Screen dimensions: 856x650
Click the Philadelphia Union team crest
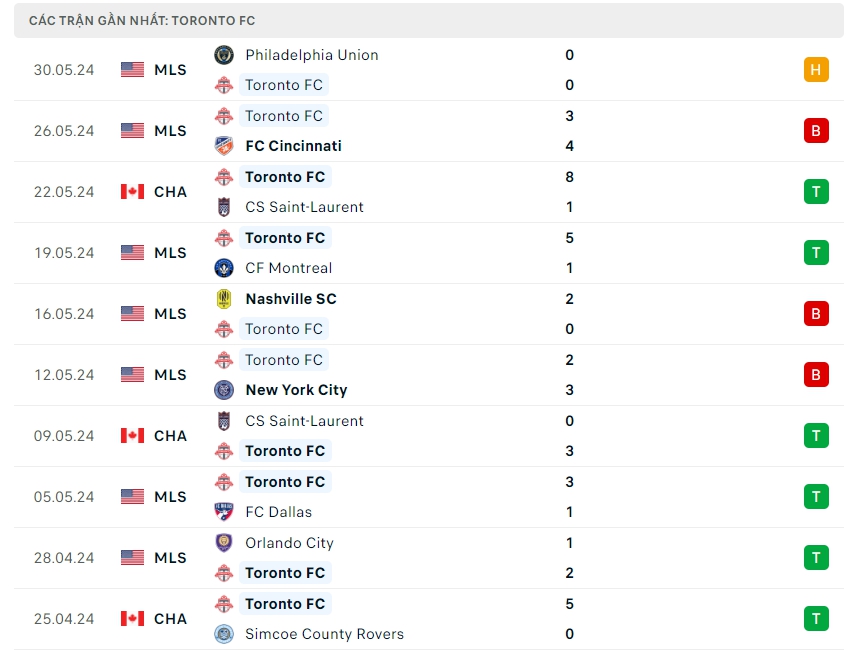point(224,55)
